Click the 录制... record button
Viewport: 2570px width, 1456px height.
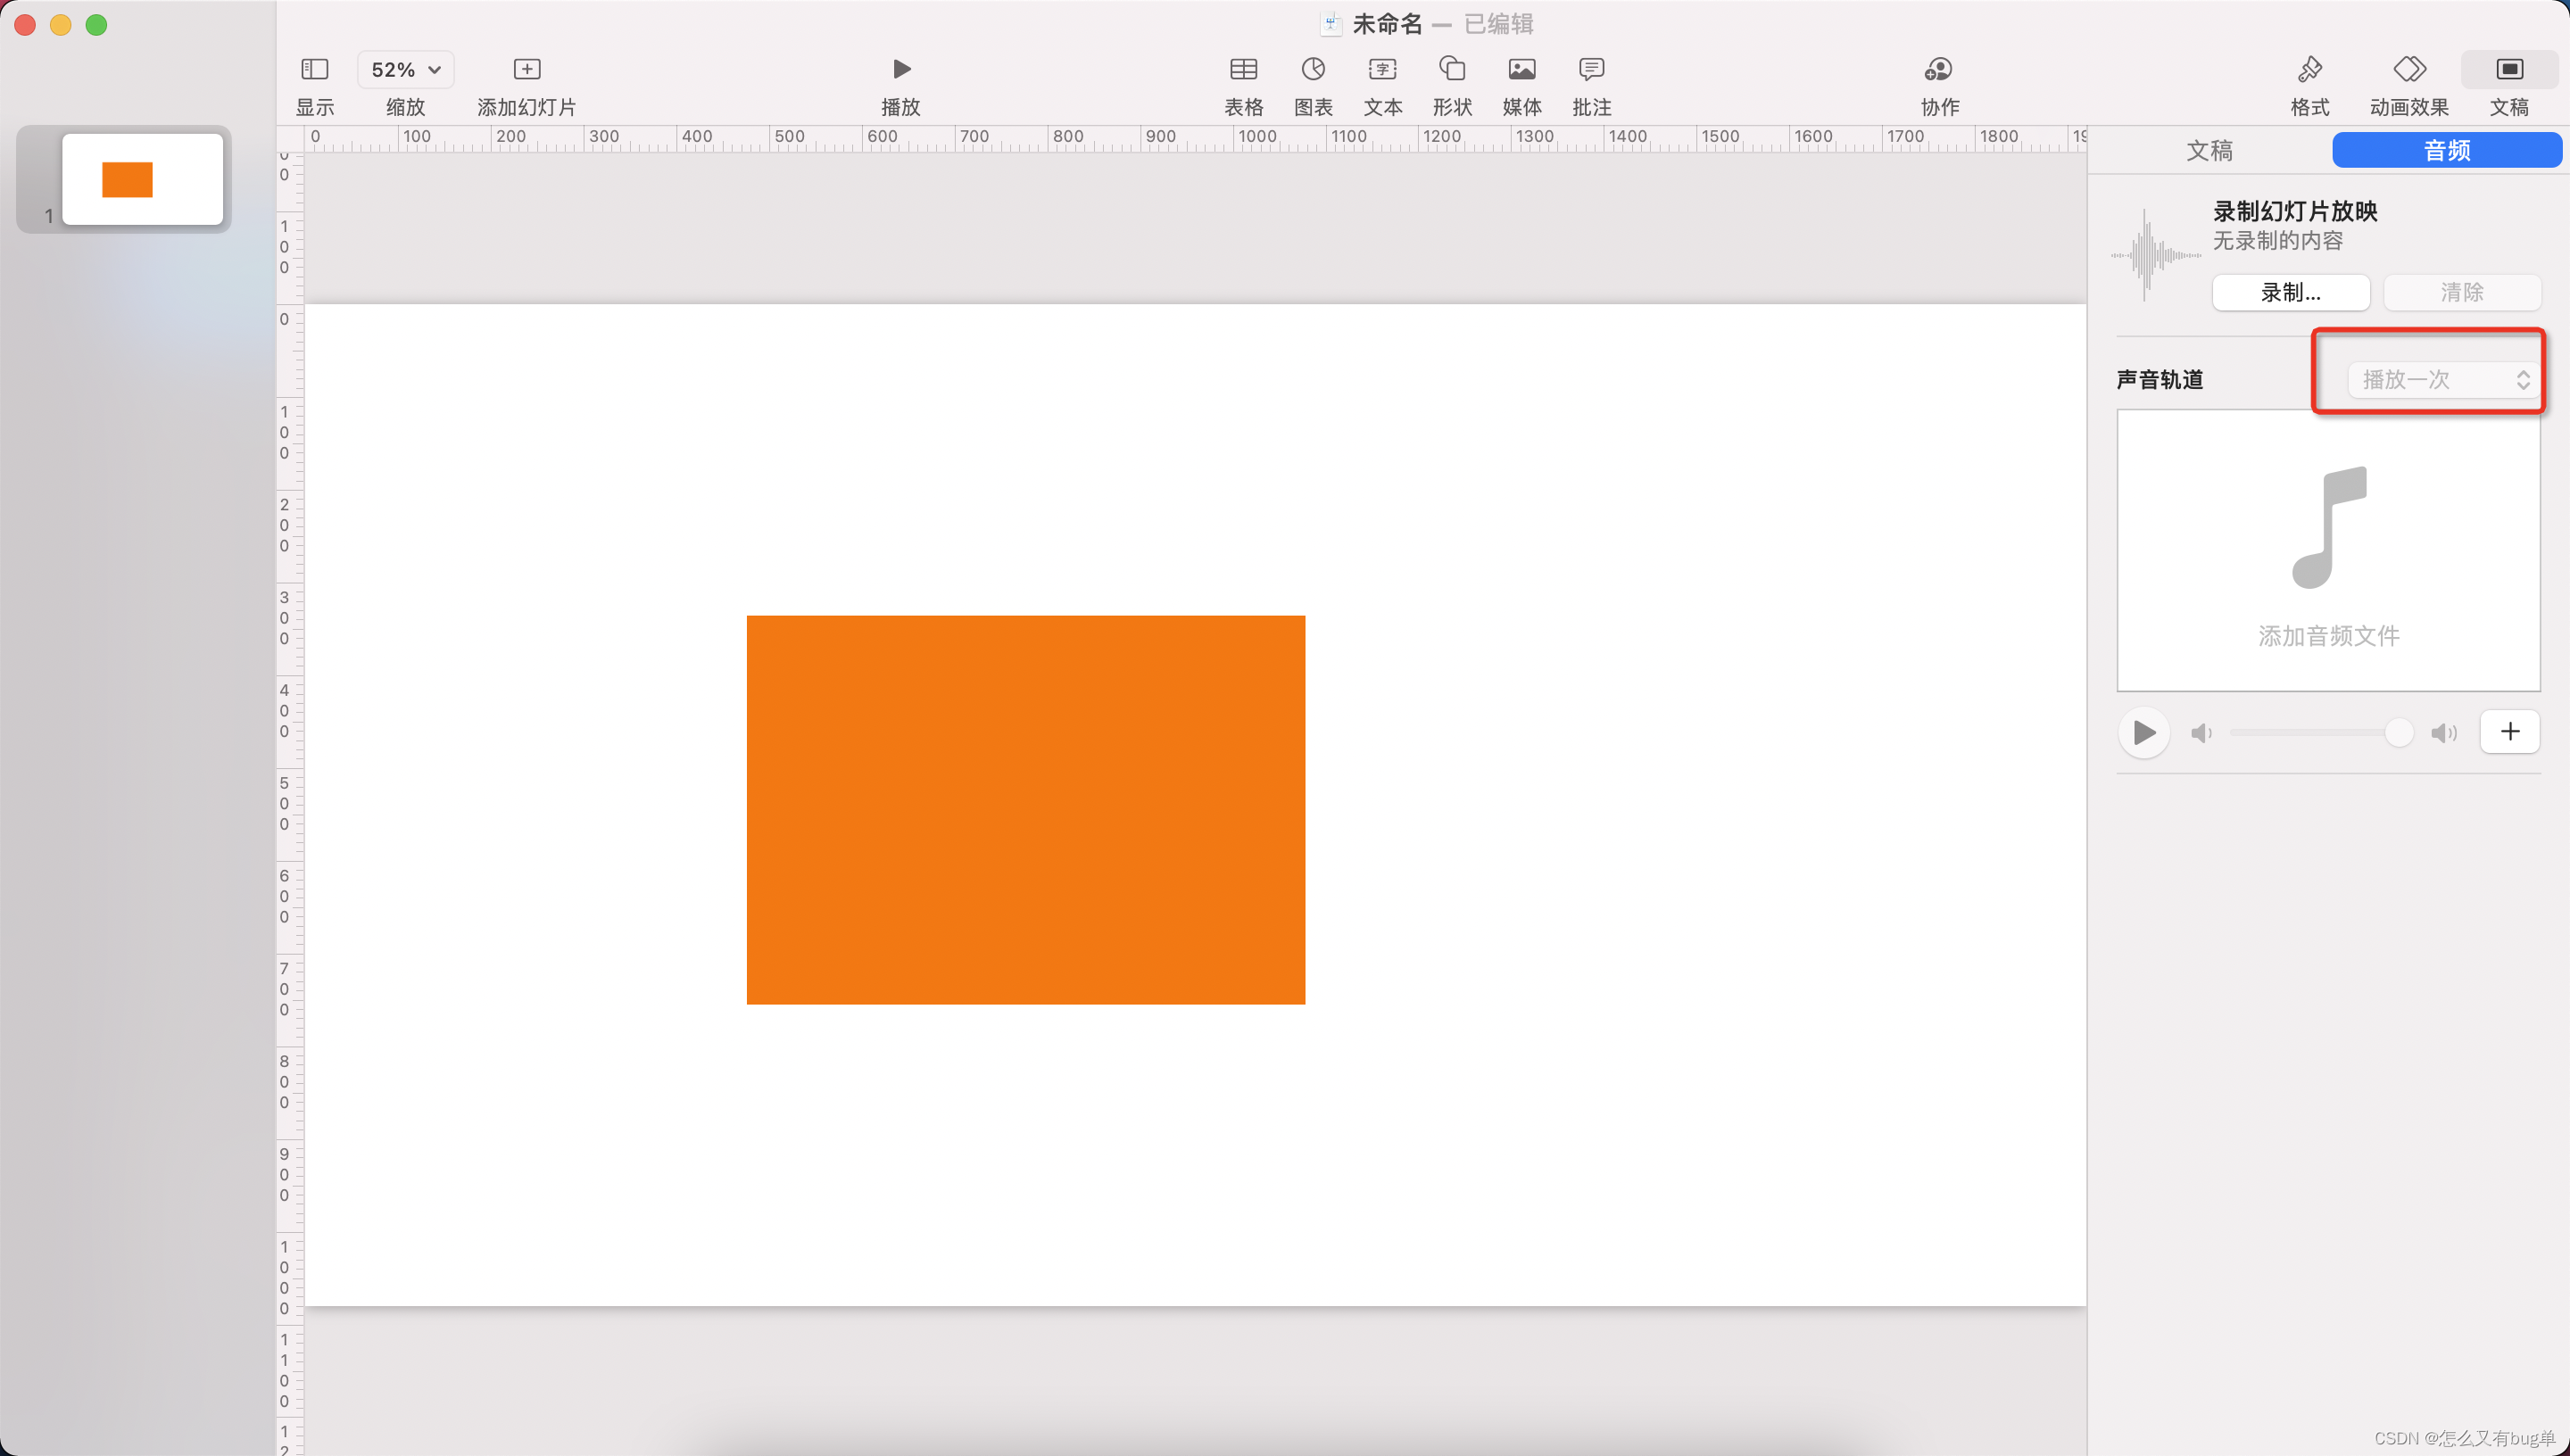coord(2289,292)
